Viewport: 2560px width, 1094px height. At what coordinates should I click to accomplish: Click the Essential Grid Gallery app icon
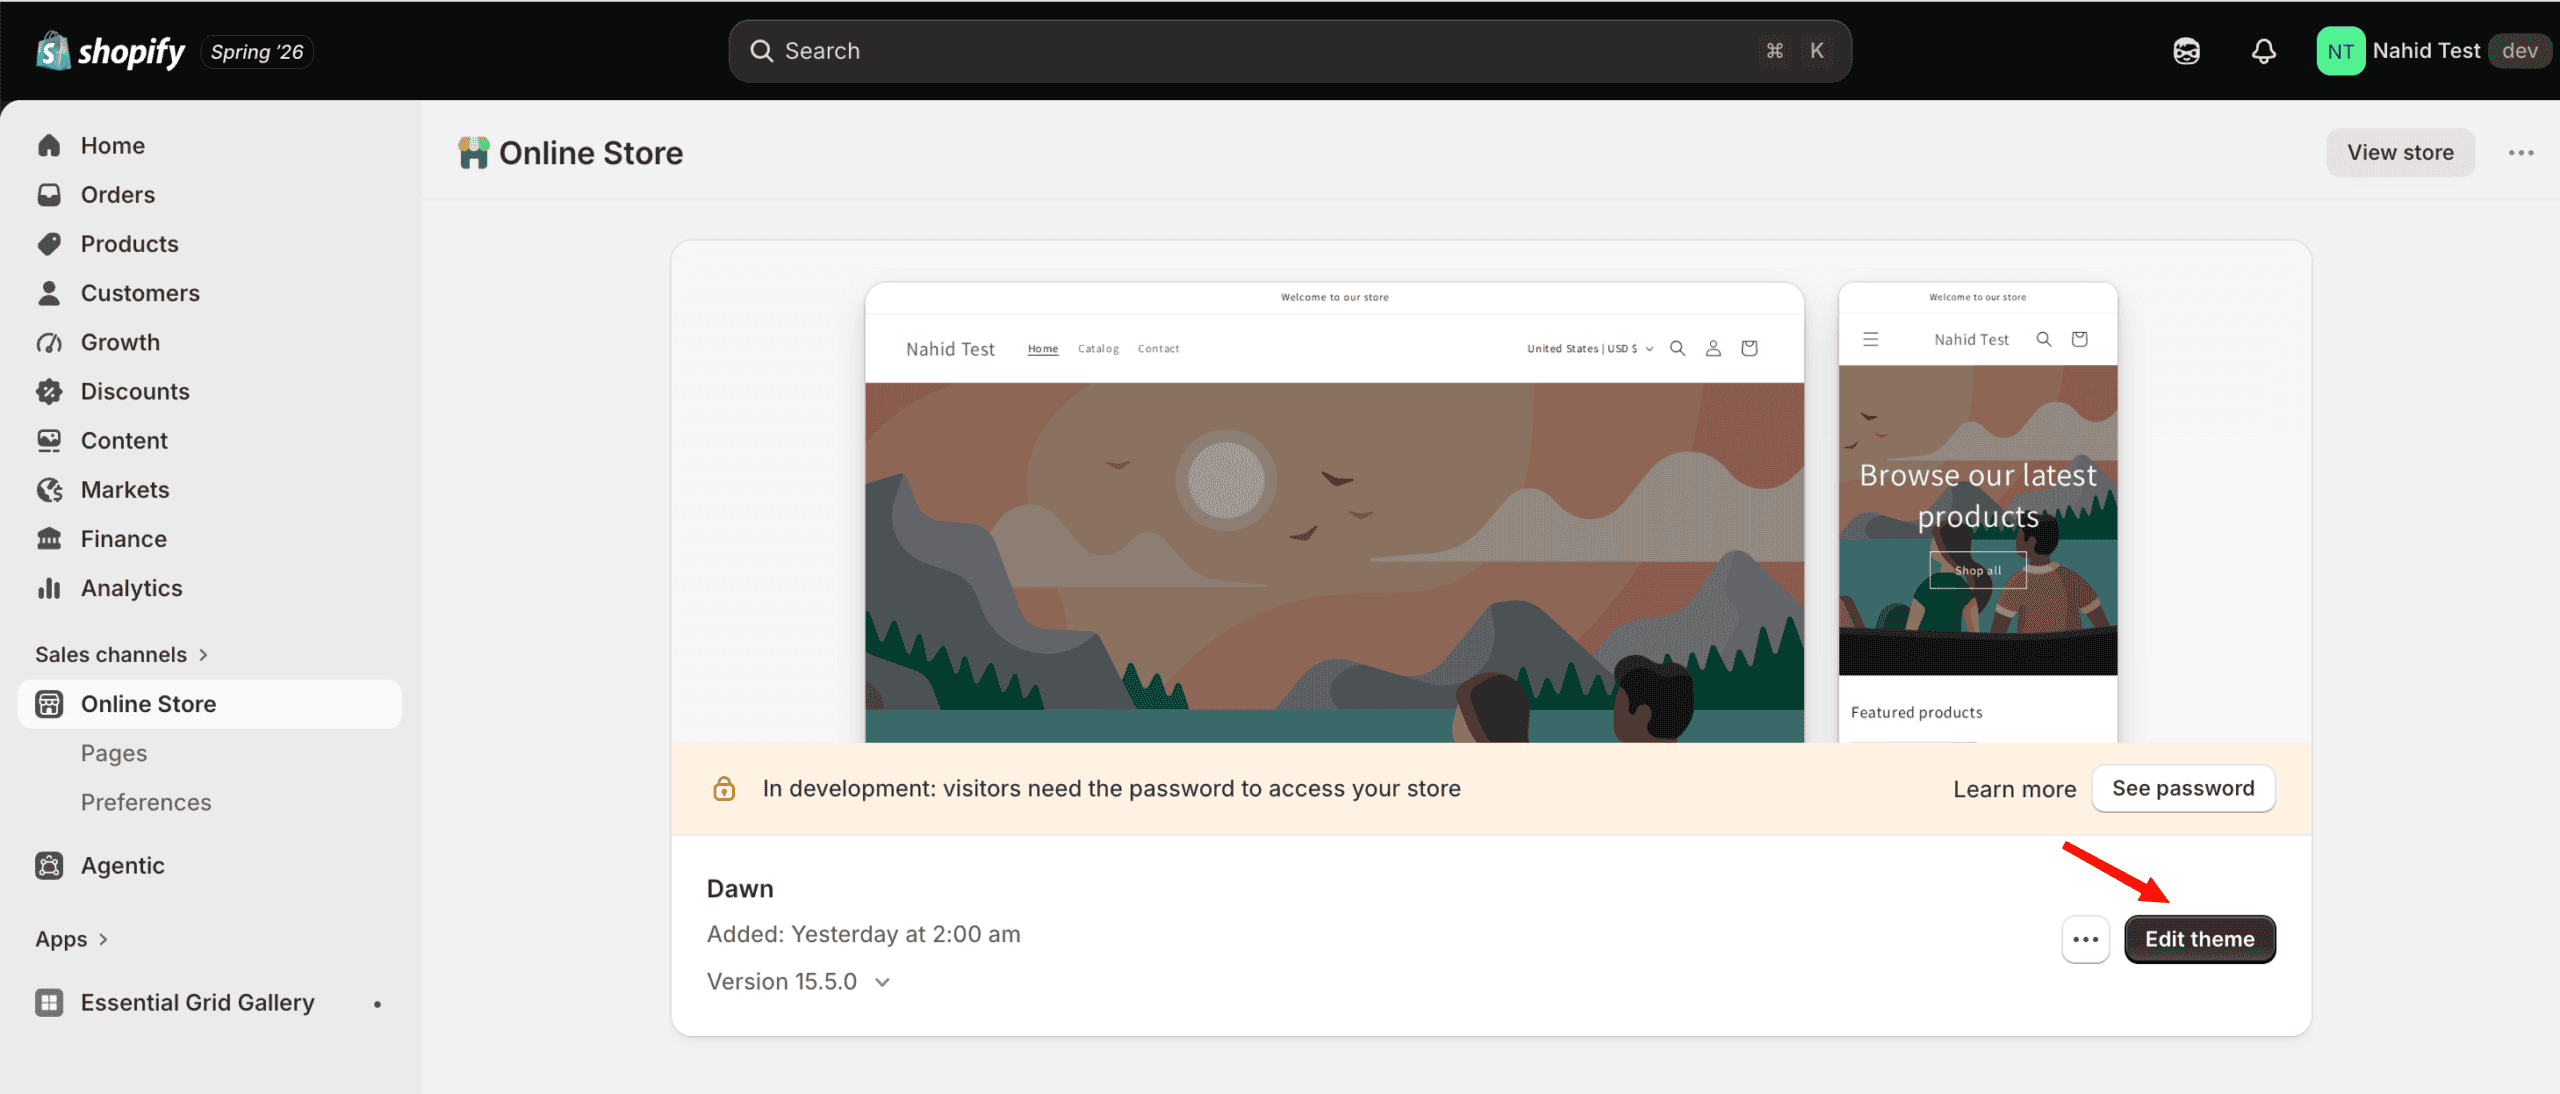(x=49, y=1002)
